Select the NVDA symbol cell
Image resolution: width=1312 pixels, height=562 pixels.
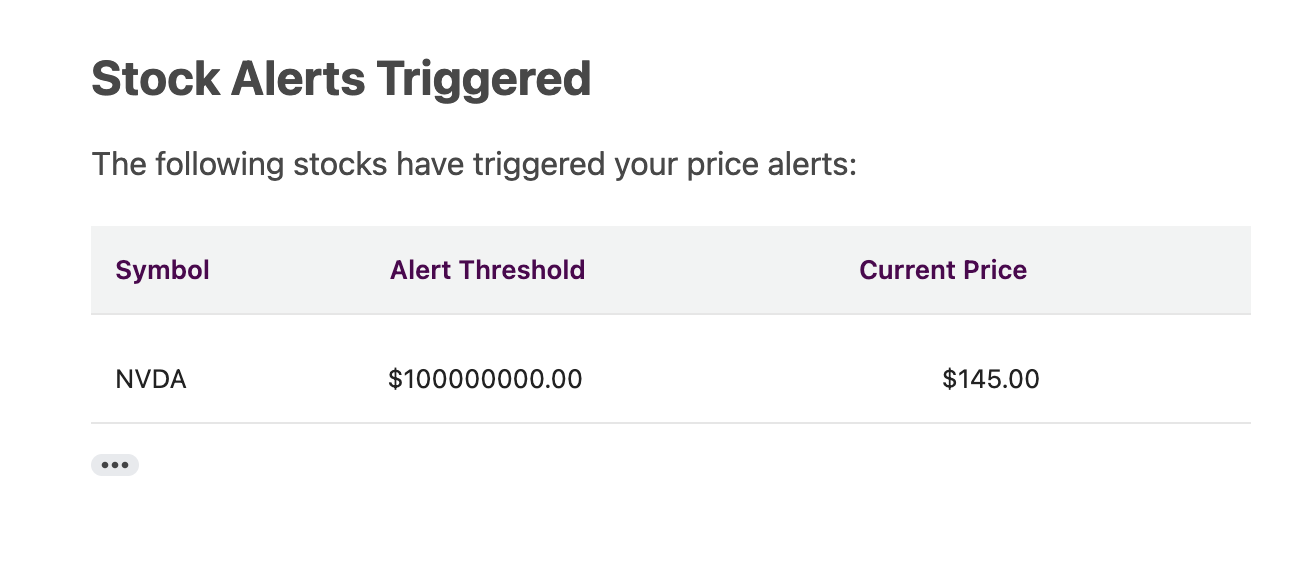[x=151, y=379]
